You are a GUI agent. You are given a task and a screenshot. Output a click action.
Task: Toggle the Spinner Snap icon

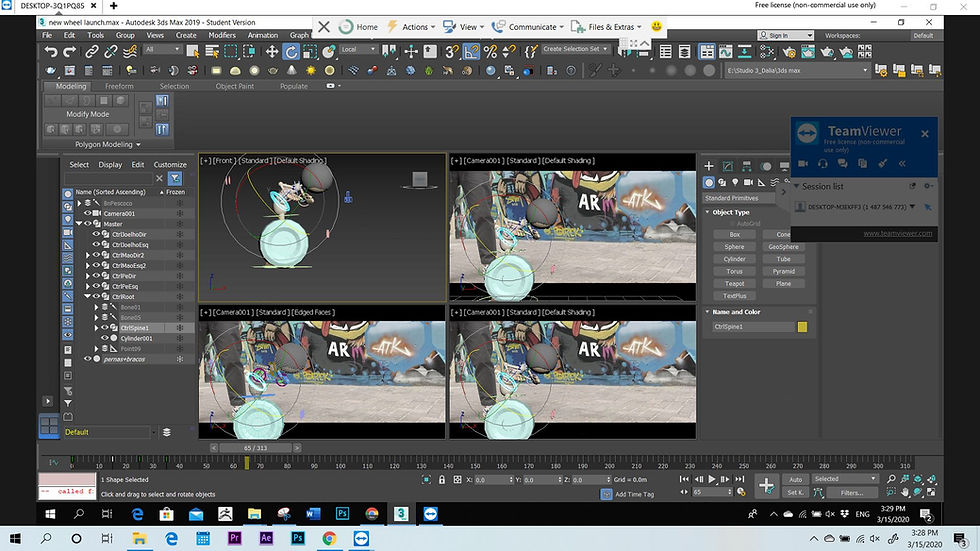coord(509,52)
